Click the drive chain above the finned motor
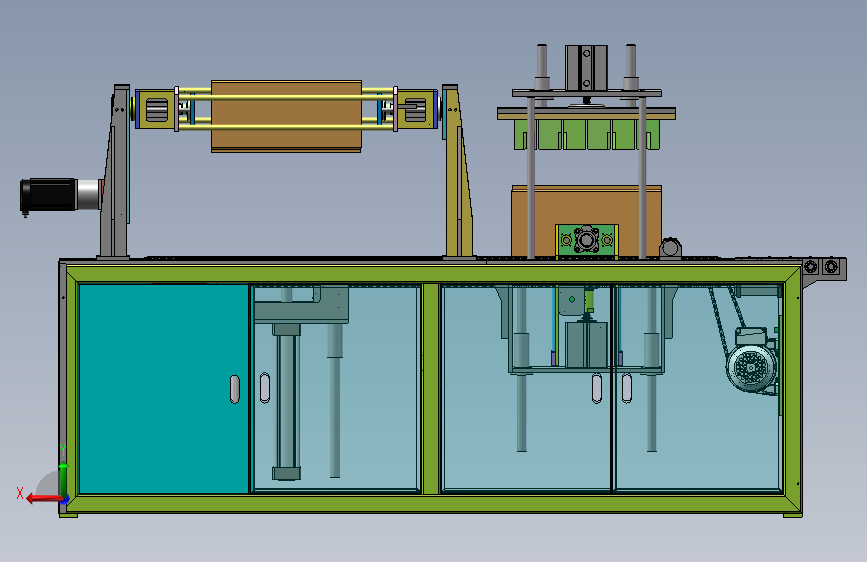The height and width of the screenshot is (562, 867). (x=727, y=320)
